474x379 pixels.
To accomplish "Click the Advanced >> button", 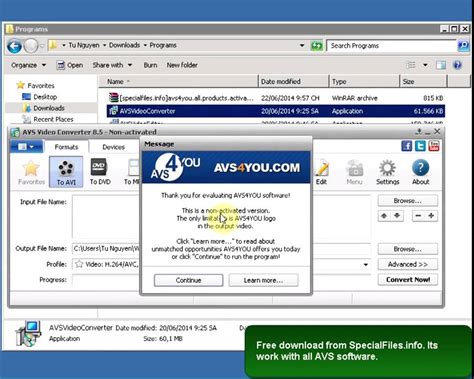I will [x=408, y=264].
